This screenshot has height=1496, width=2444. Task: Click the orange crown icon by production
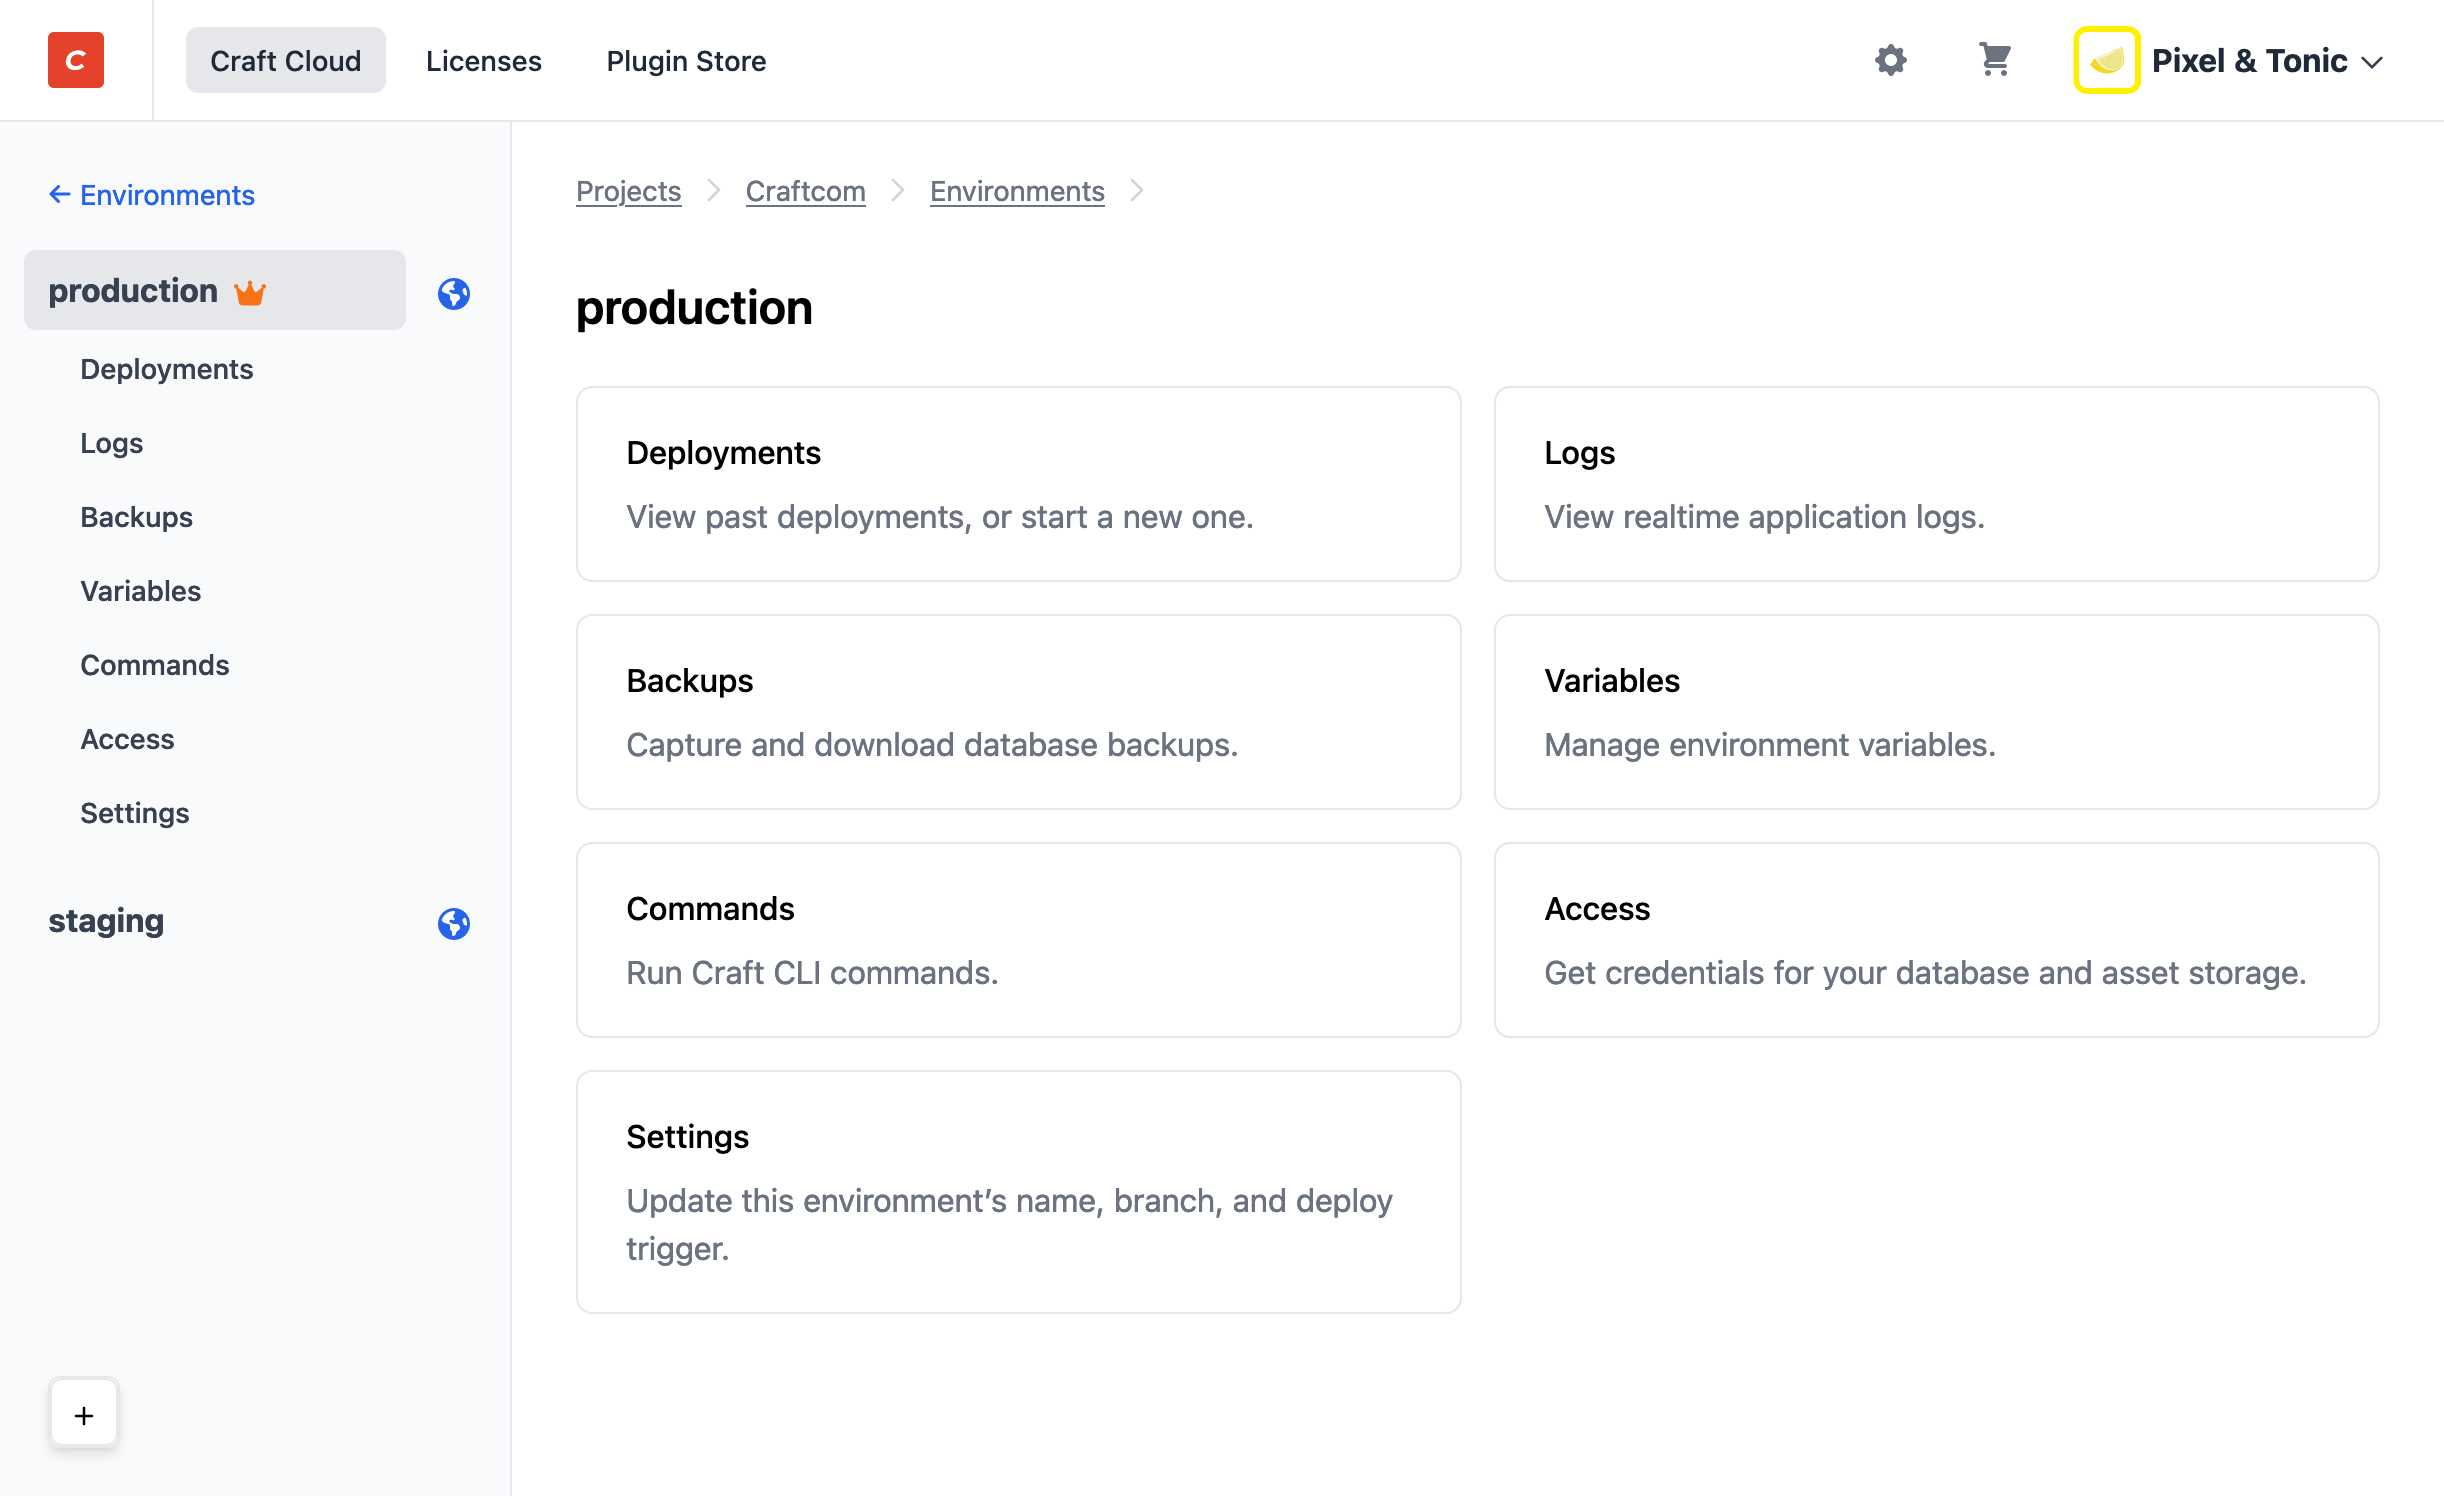pyautogui.click(x=250, y=292)
